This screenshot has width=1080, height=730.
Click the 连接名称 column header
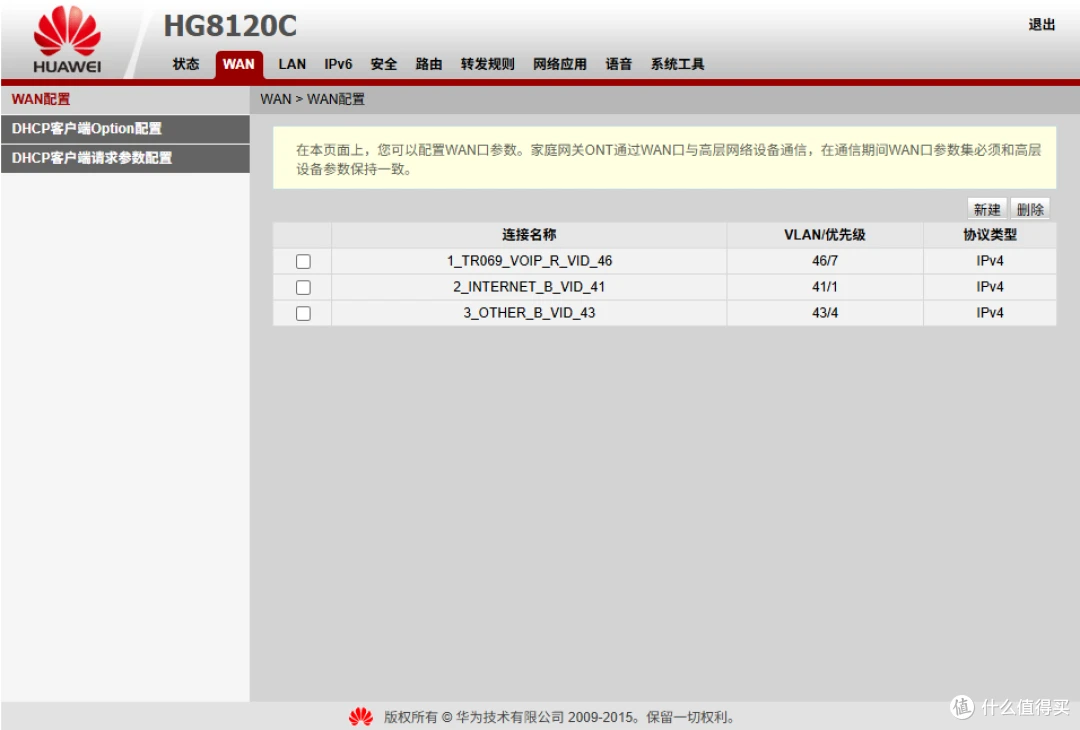pyautogui.click(x=529, y=235)
